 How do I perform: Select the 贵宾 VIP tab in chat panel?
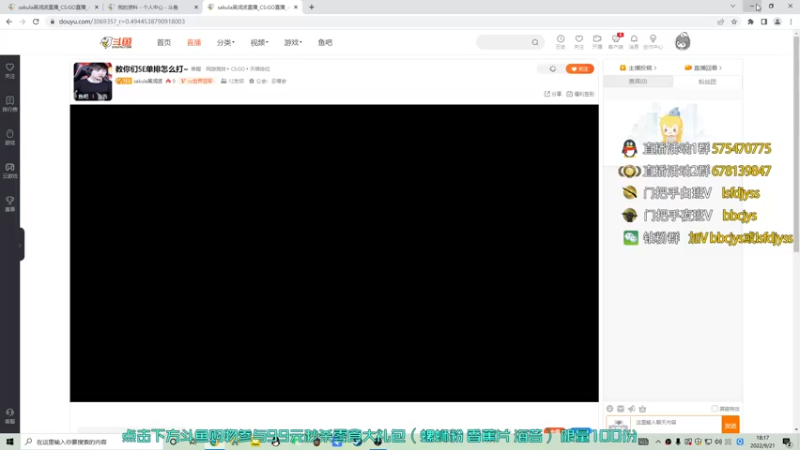(x=638, y=82)
